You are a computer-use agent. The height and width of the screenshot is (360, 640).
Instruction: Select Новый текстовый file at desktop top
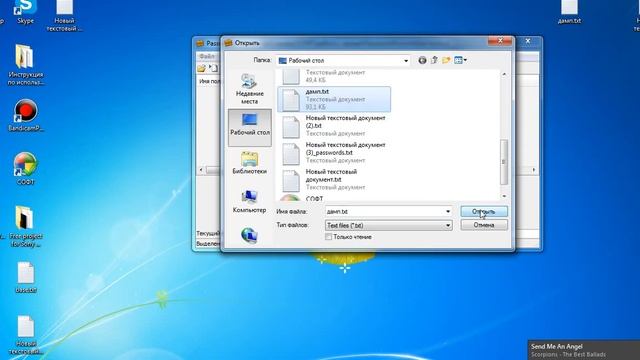pyautogui.click(x=64, y=16)
